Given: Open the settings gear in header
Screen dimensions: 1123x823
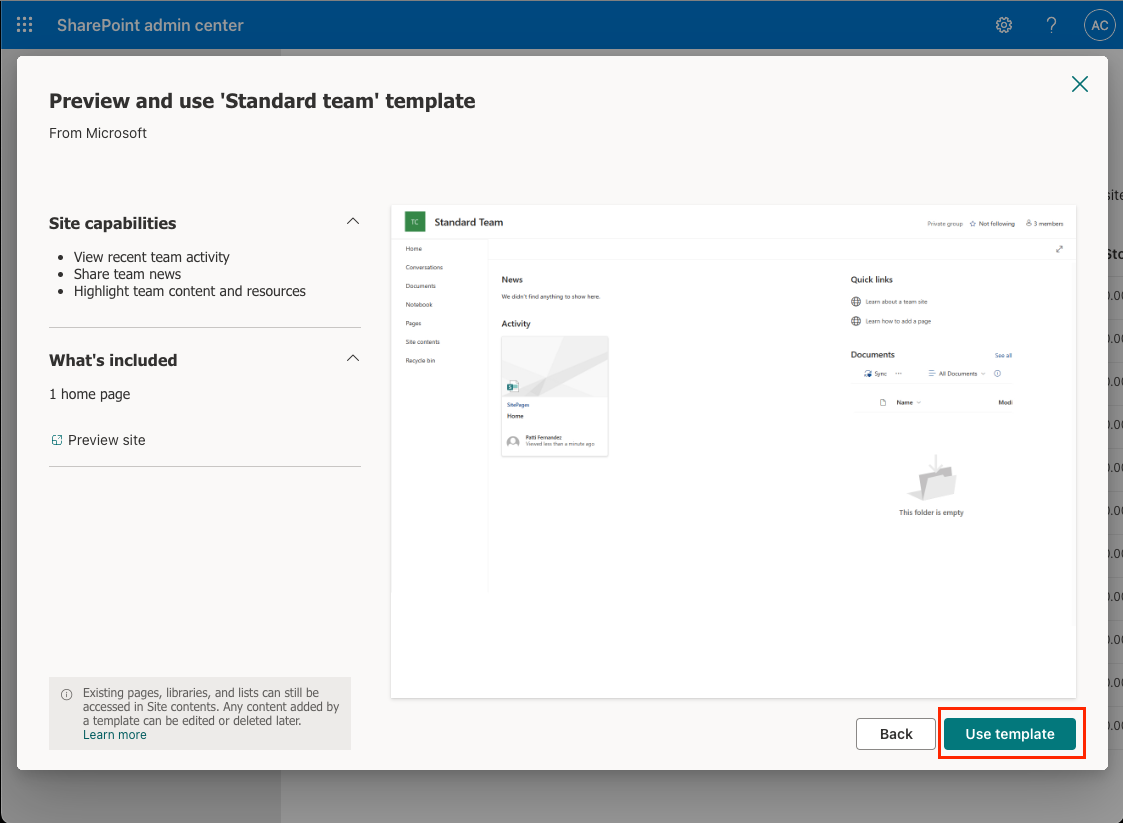Looking at the screenshot, I should tap(1004, 25).
